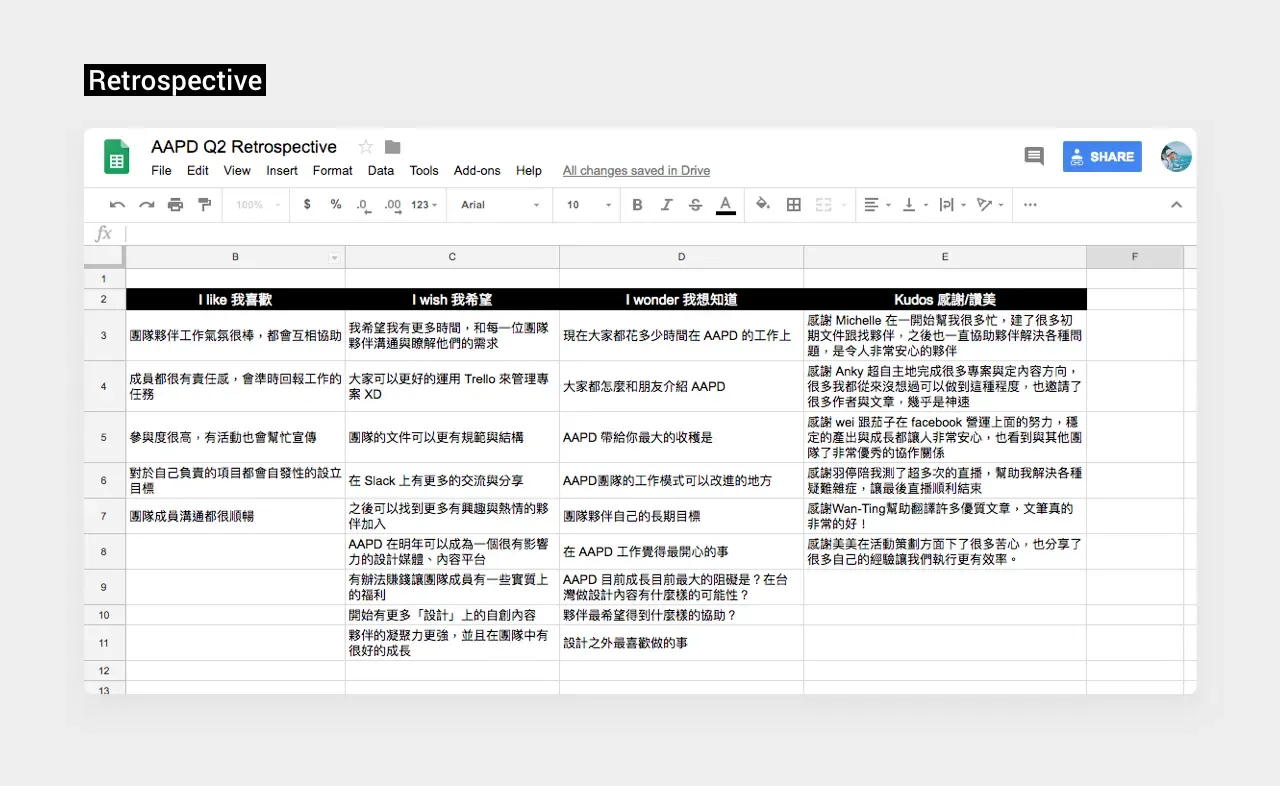
Task: Print the spreadsheet
Action: tap(176, 205)
